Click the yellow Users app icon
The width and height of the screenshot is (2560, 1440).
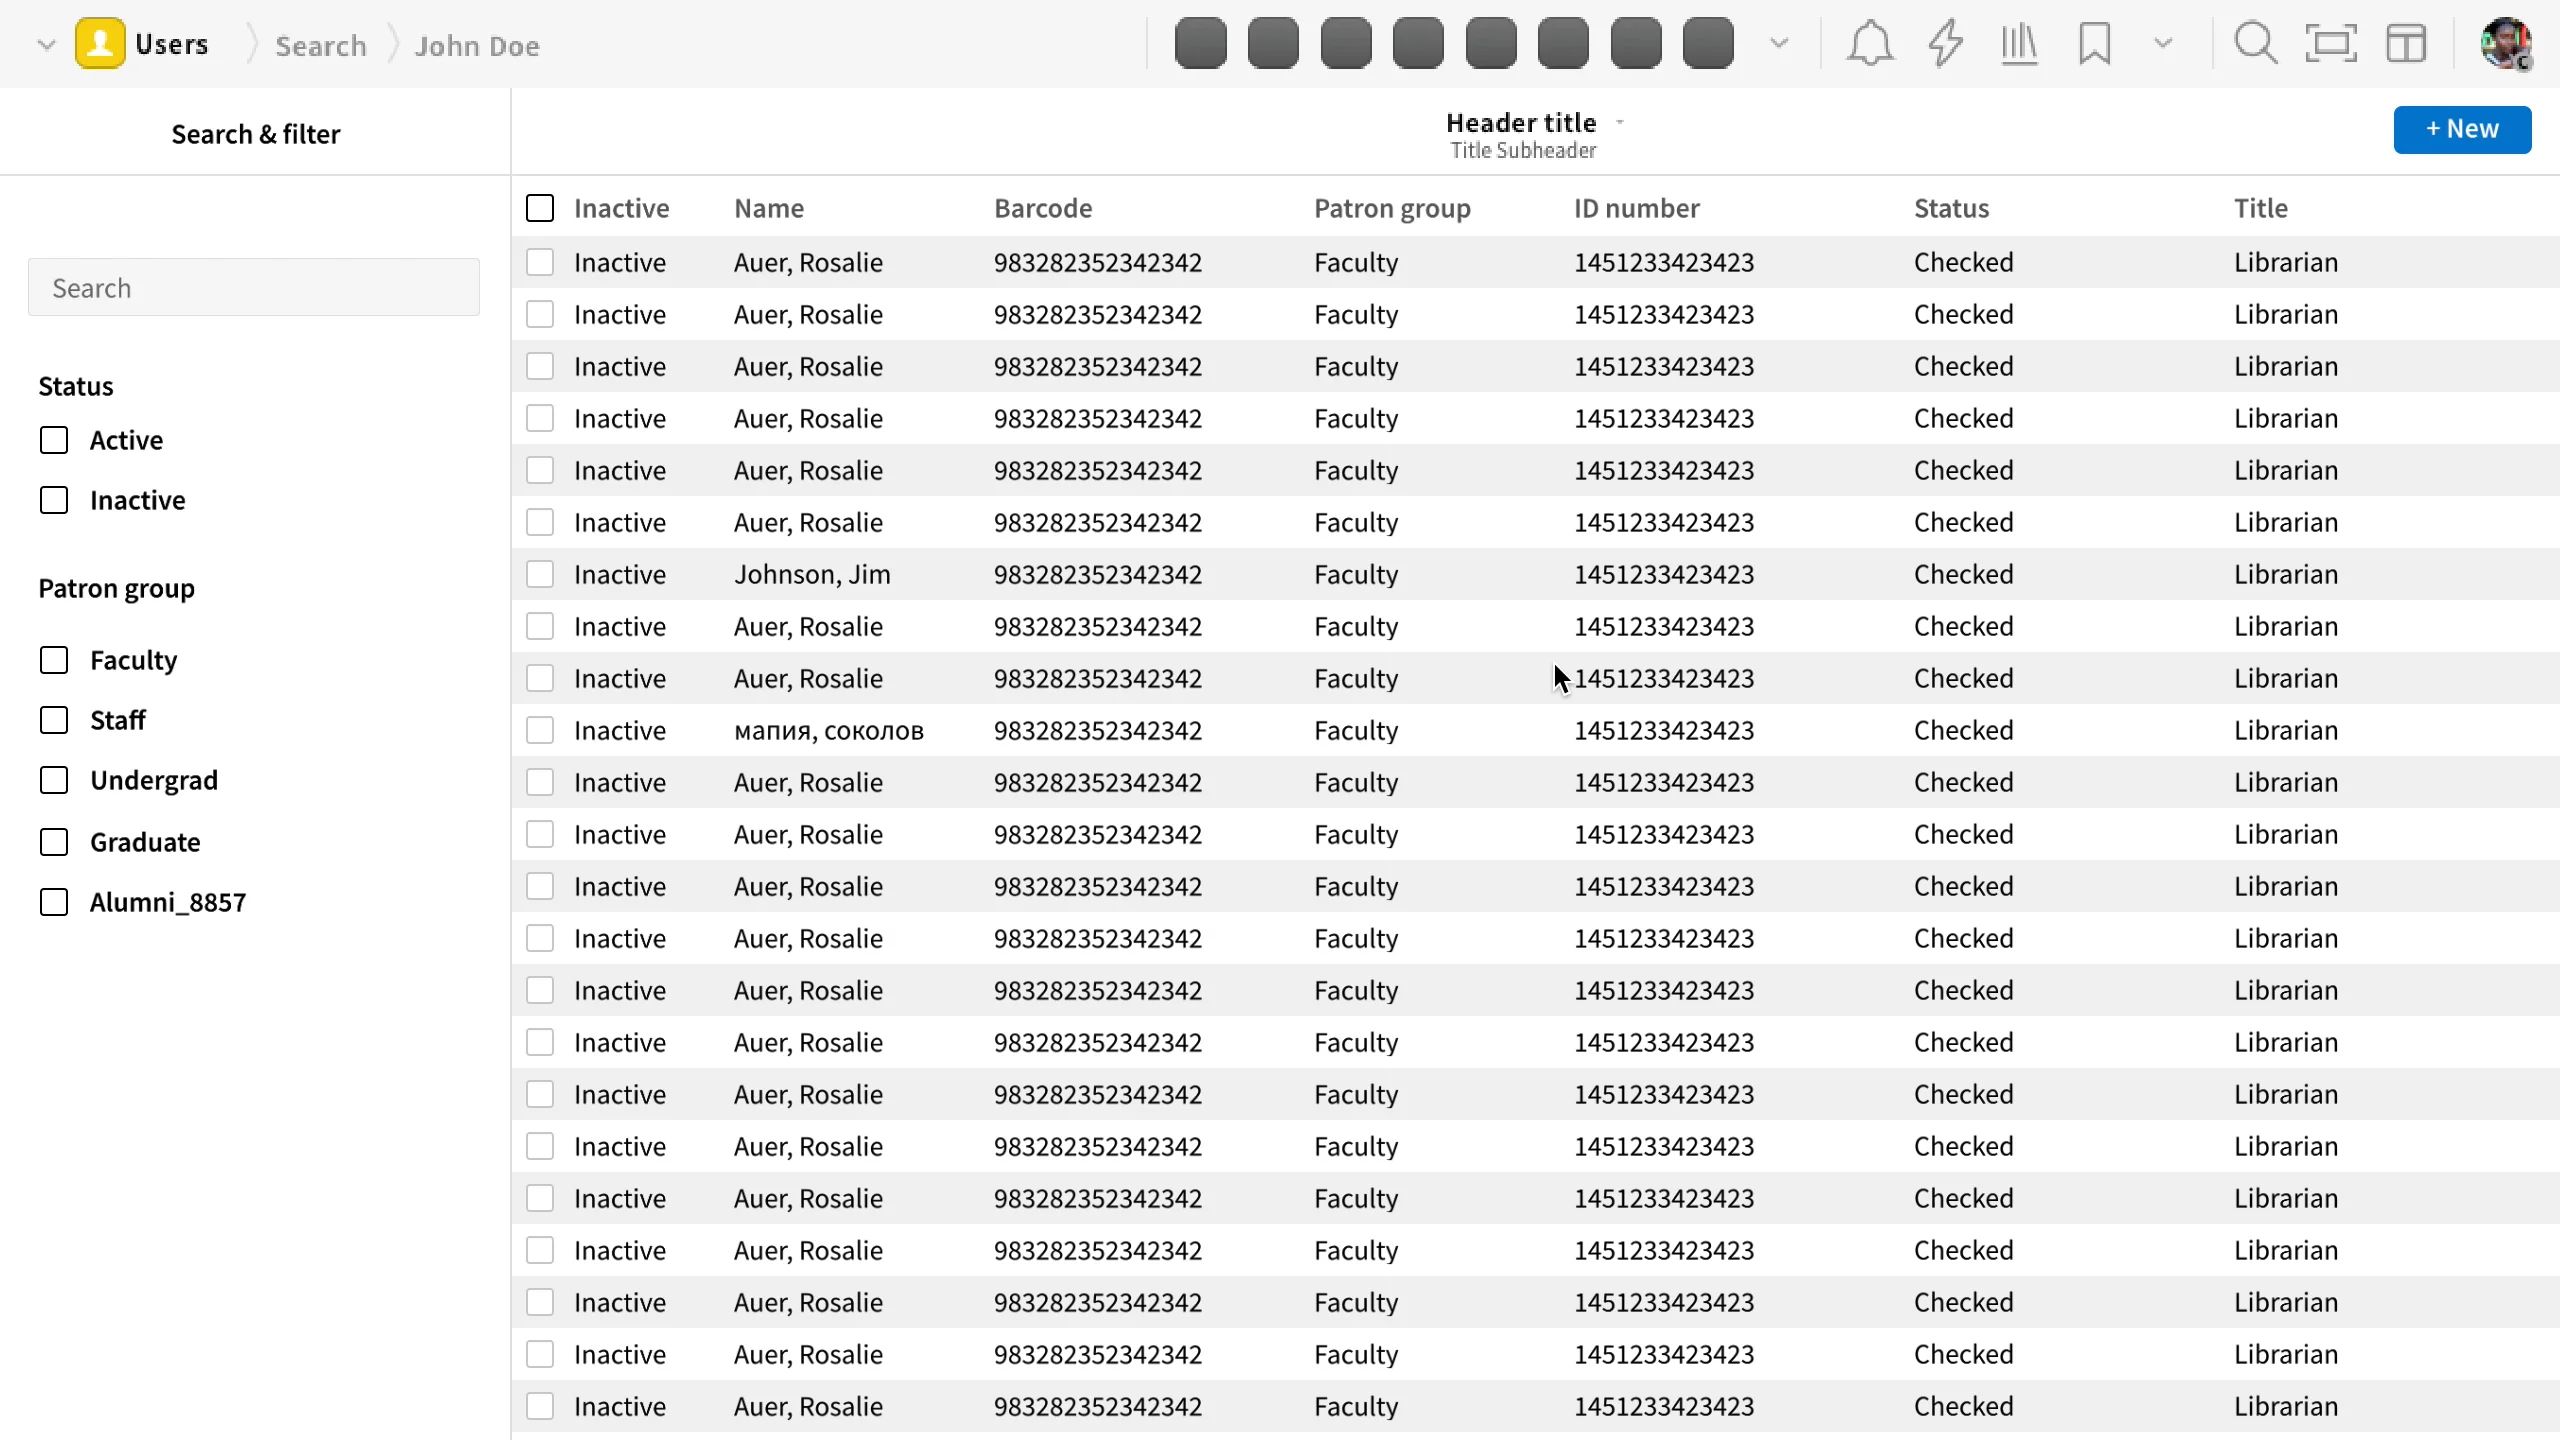tap(100, 44)
